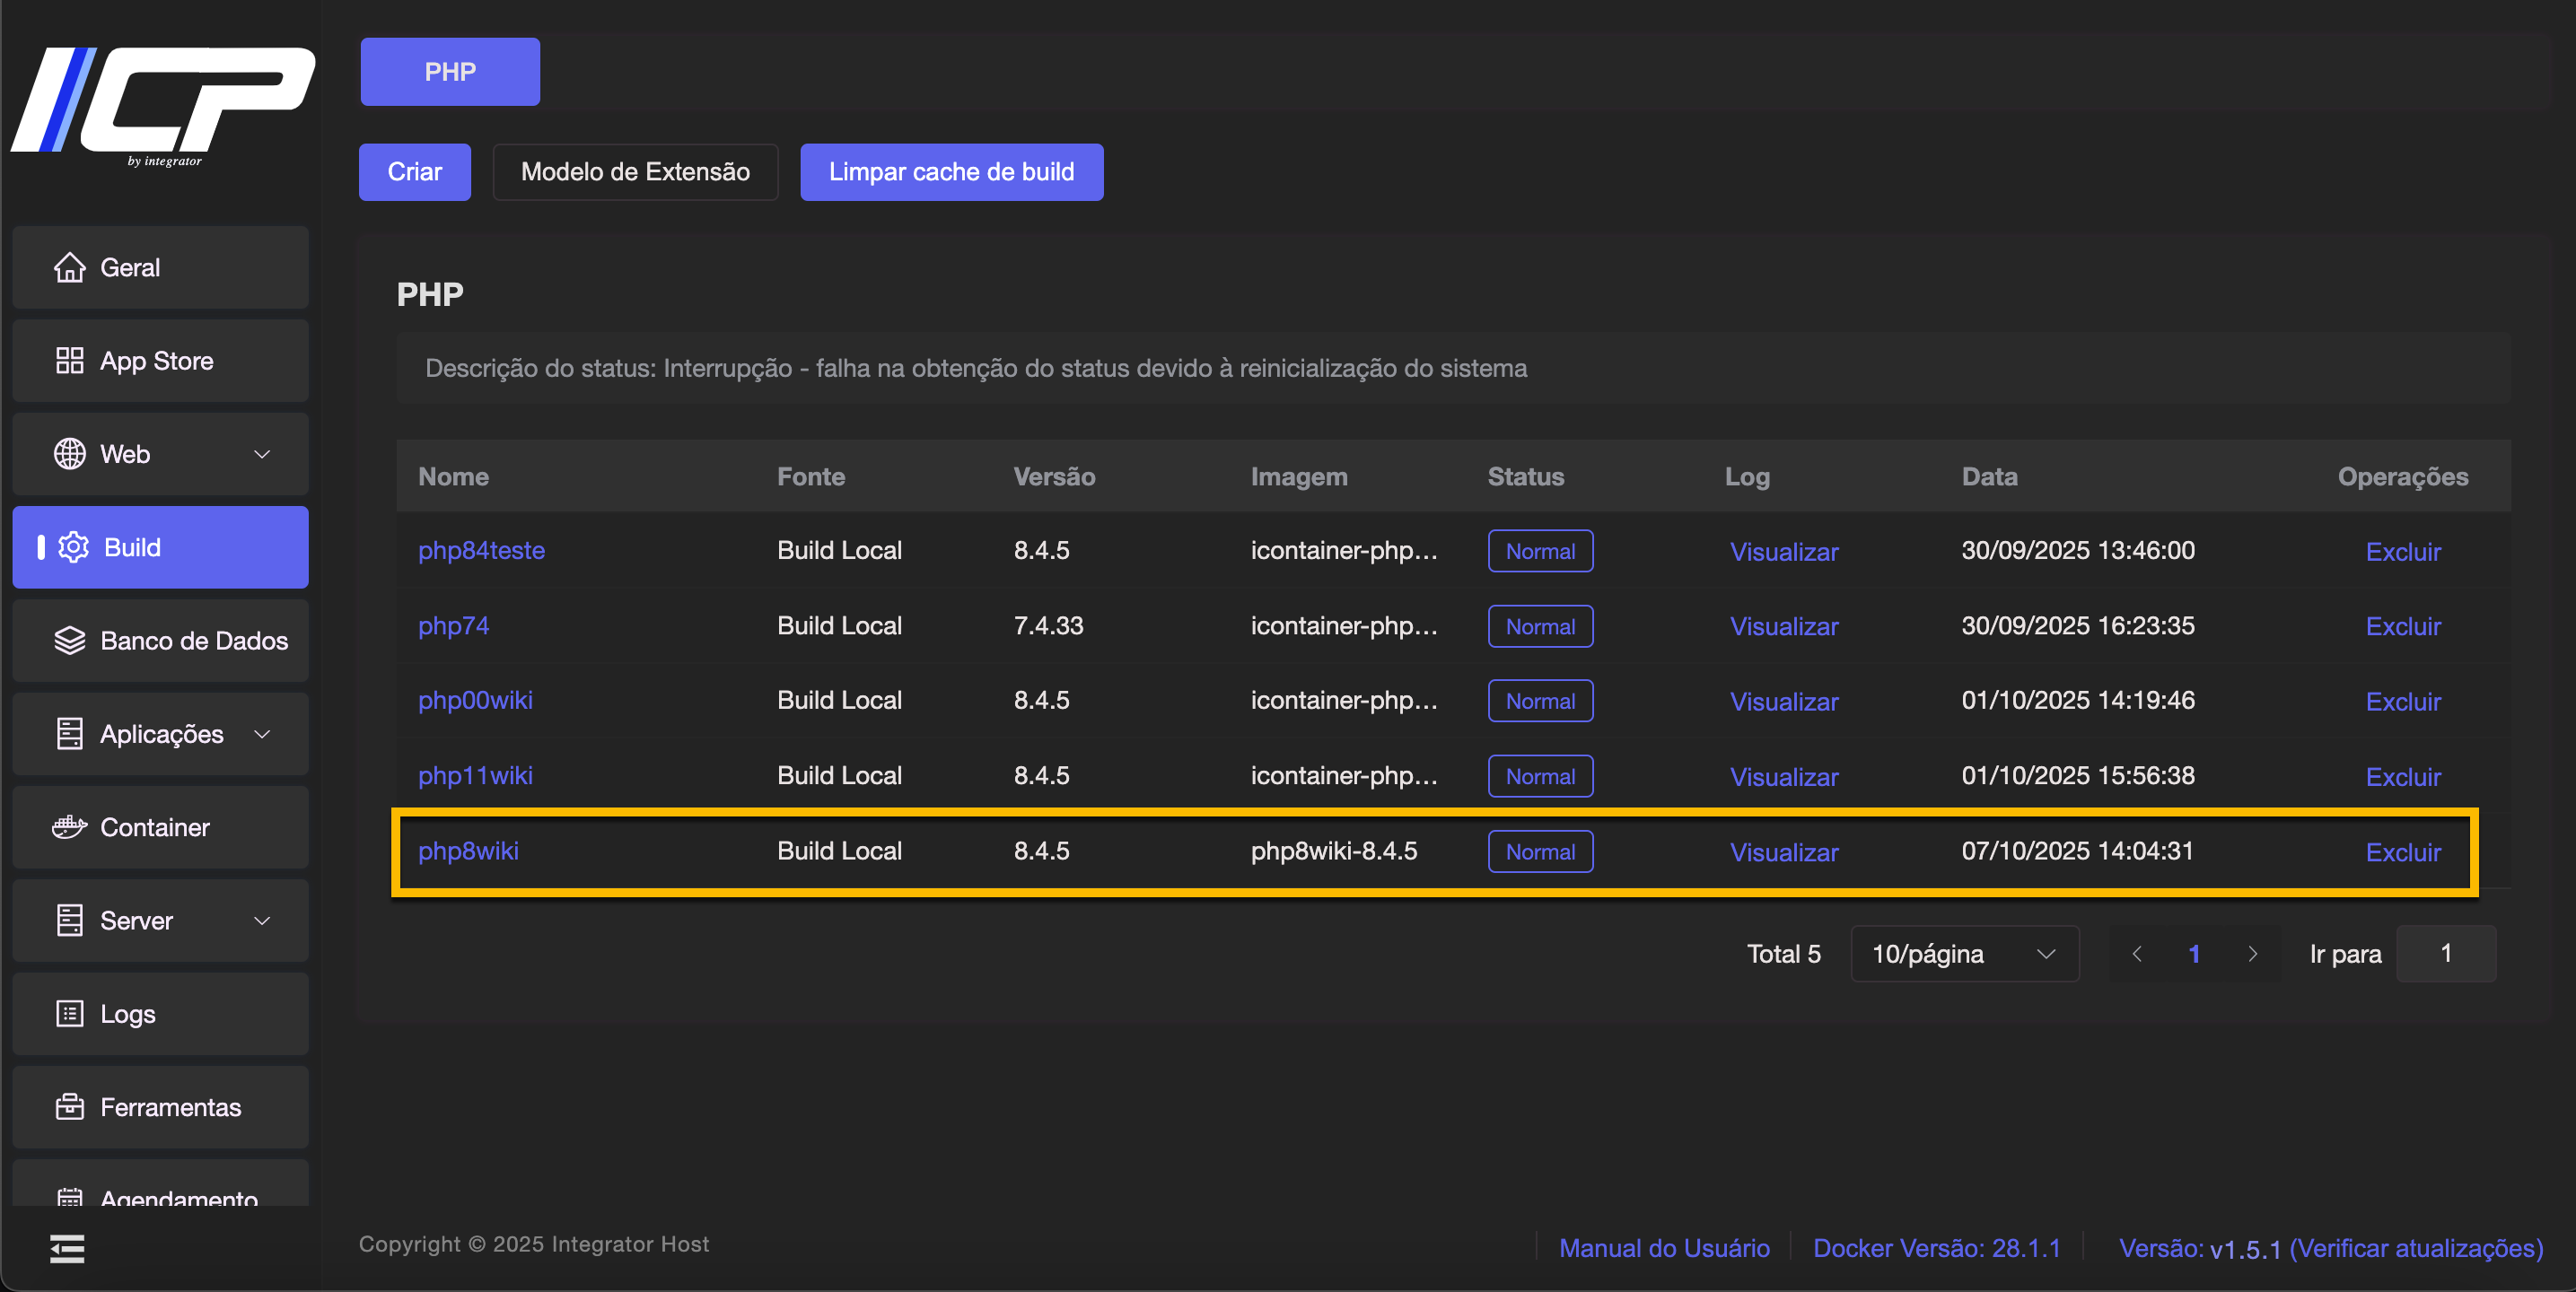Click the Geral home icon
This screenshot has width=2576, height=1292.
click(x=69, y=267)
